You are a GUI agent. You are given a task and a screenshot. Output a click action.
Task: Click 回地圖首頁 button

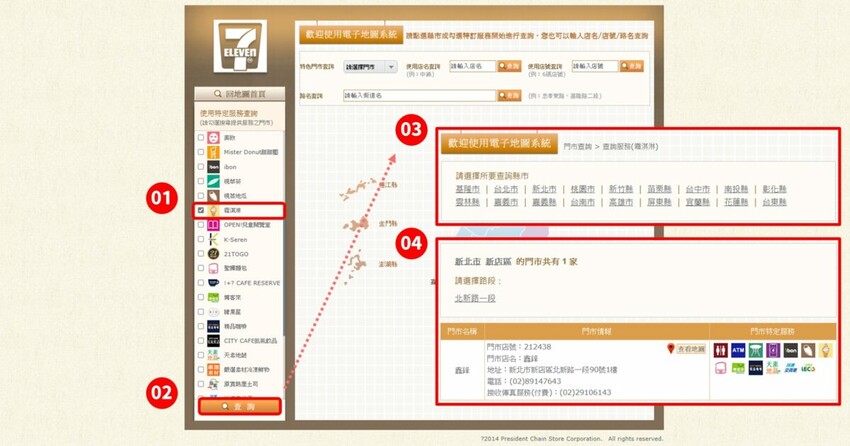(x=239, y=95)
